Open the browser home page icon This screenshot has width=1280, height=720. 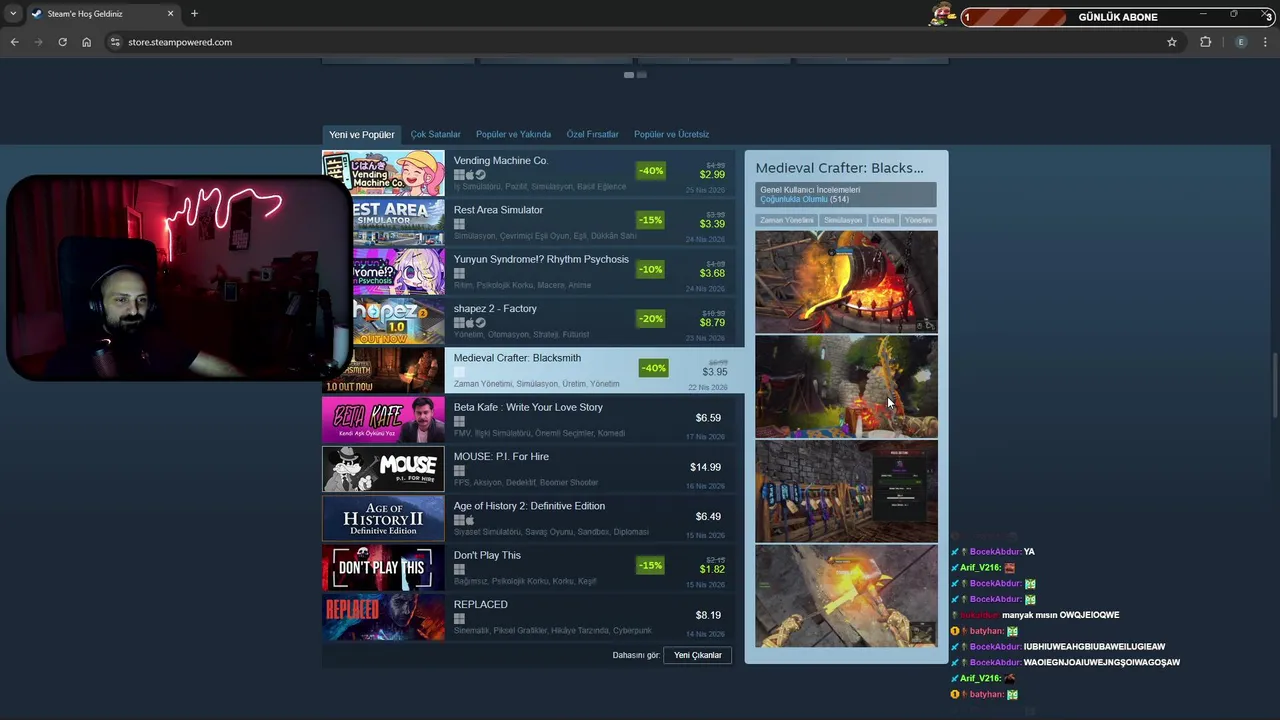(x=86, y=42)
